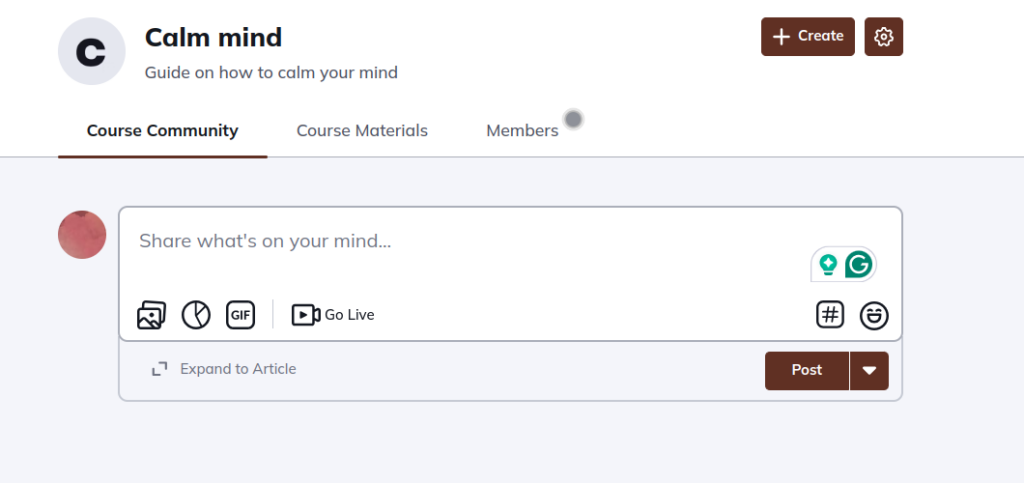Insert a GIF into the post
Image resolution: width=1024 pixels, height=483 pixels.
[x=241, y=315]
